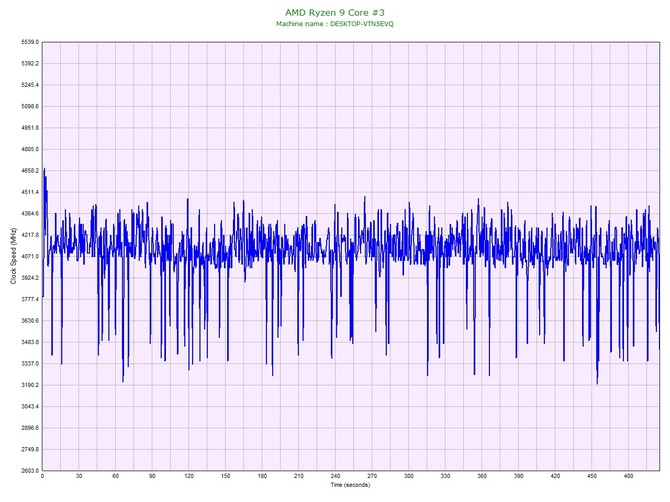Click the 210 tick on time axis
Viewport: 670px width, 502px height.
(299, 476)
